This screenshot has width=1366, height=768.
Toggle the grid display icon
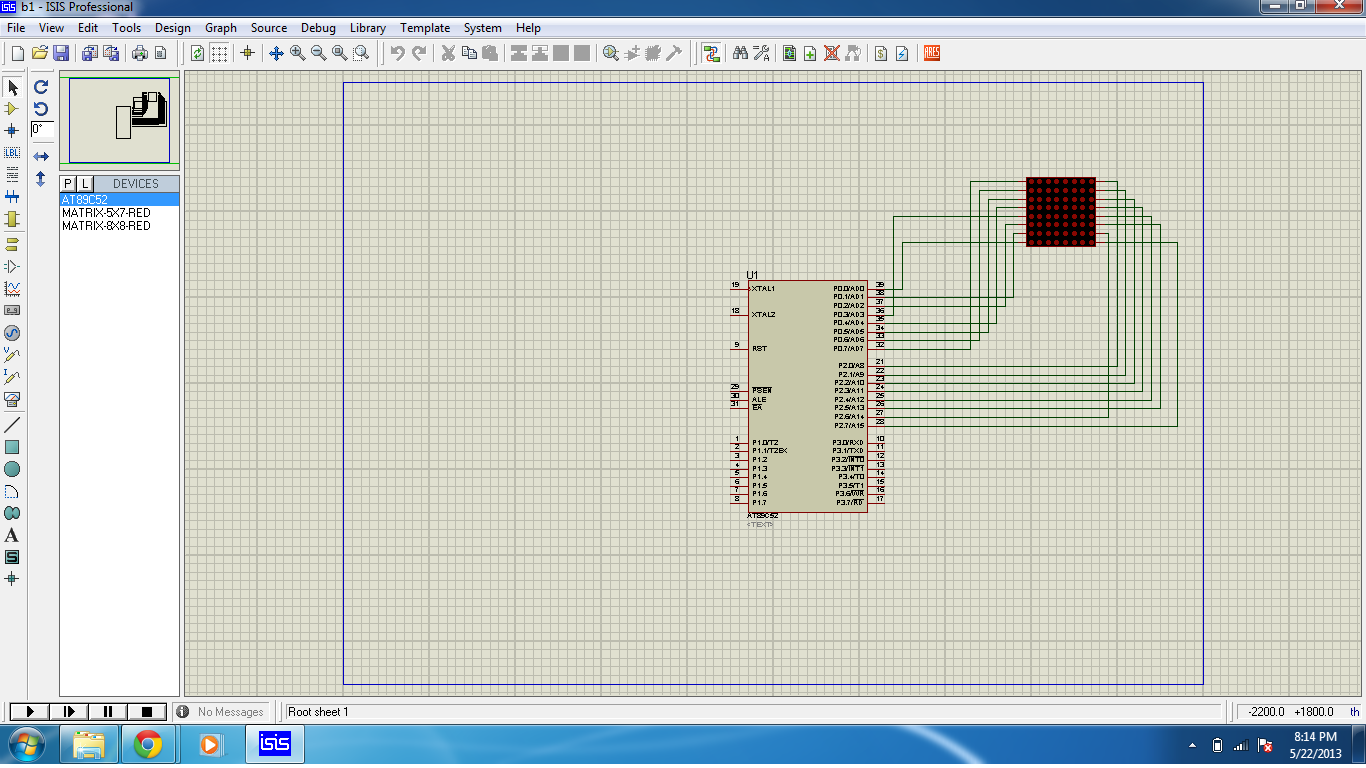click(x=219, y=53)
